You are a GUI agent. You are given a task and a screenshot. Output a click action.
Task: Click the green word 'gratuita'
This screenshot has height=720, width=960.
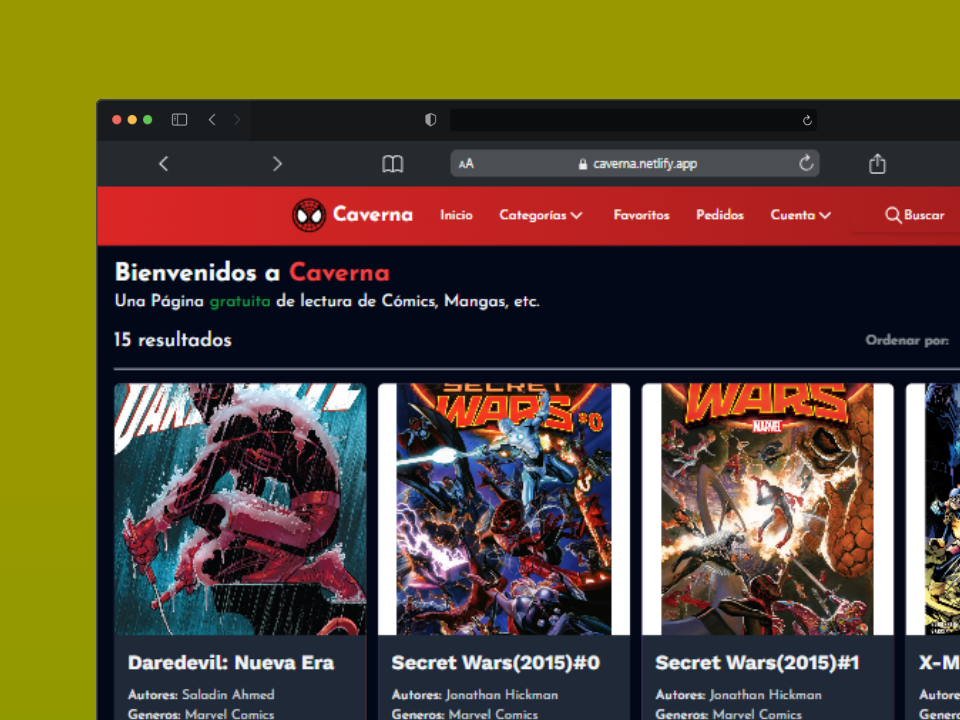240,301
